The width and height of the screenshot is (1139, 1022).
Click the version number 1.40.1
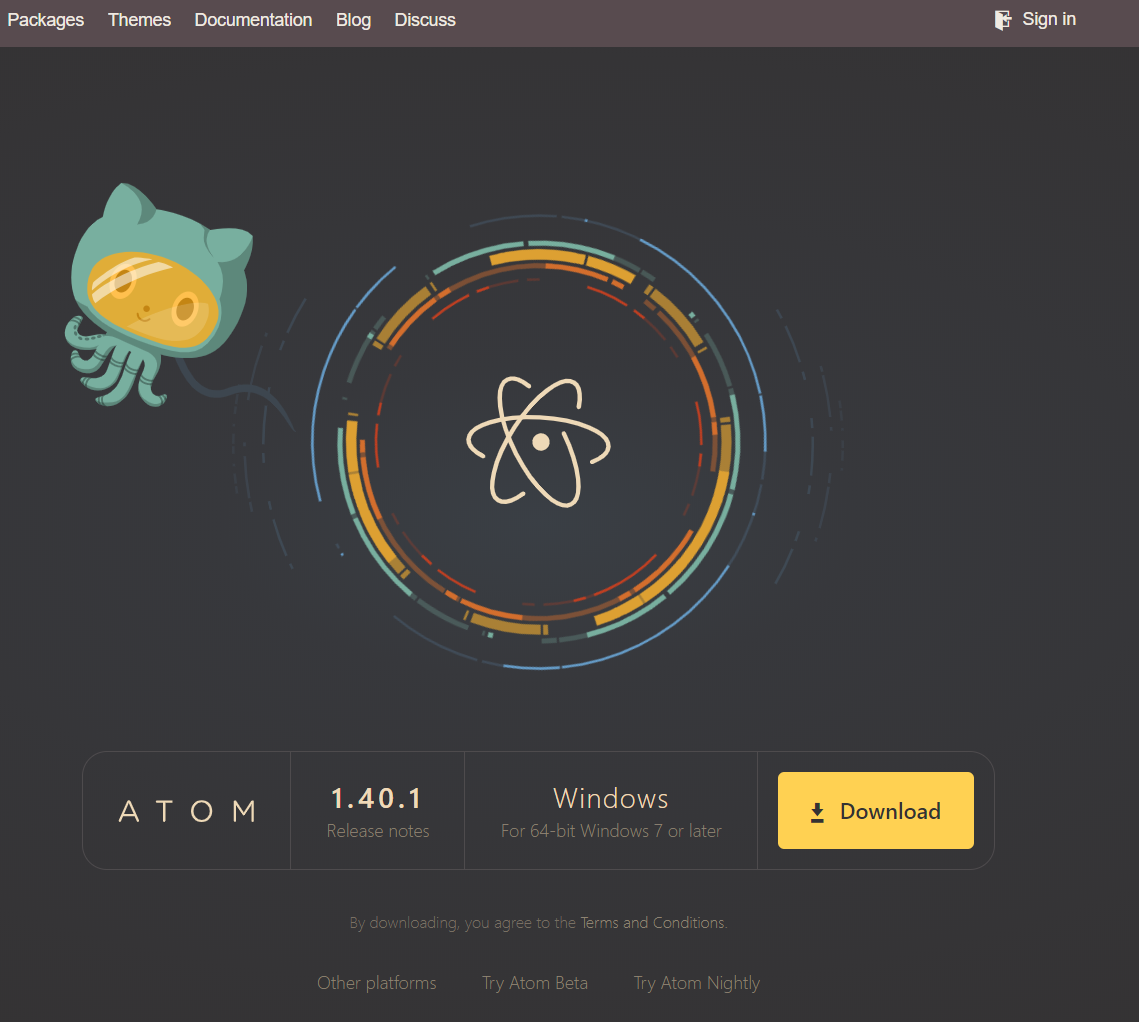[x=377, y=798]
